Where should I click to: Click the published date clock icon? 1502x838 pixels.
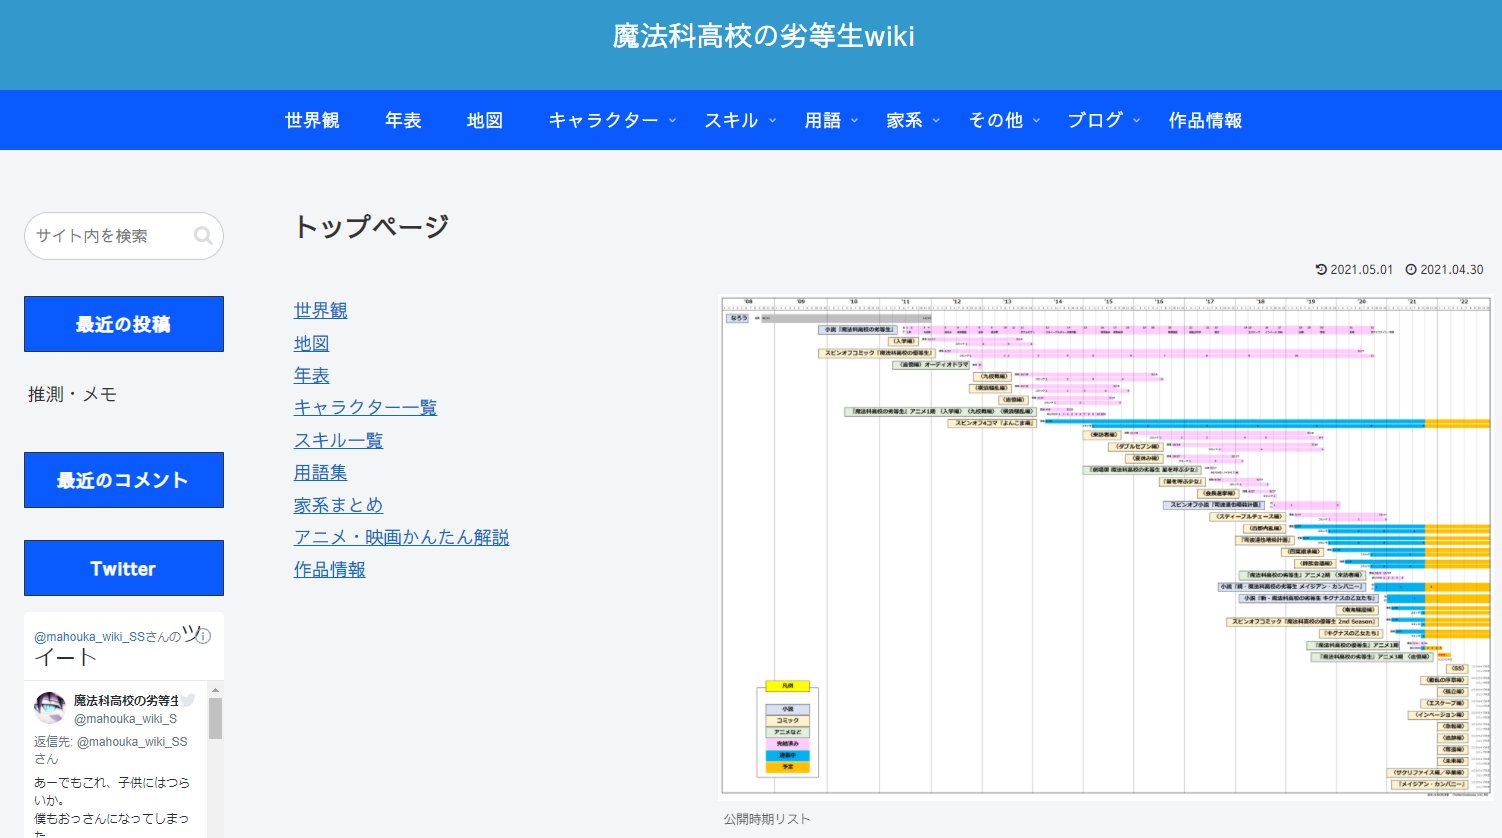pyautogui.click(x=1411, y=270)
